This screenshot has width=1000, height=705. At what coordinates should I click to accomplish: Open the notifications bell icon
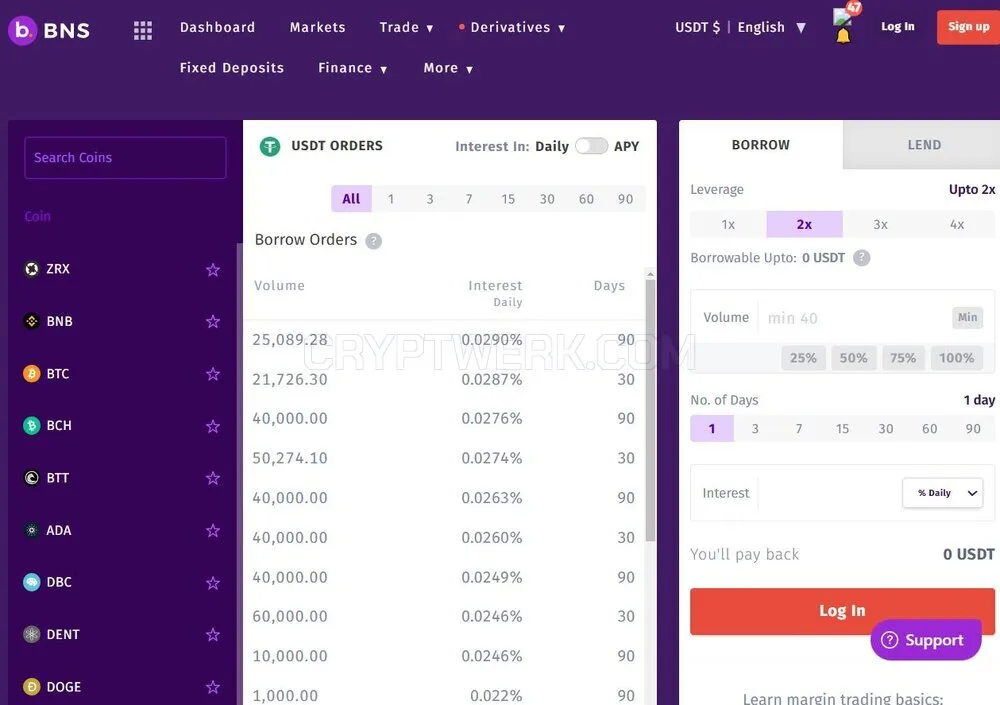(842, 36)
